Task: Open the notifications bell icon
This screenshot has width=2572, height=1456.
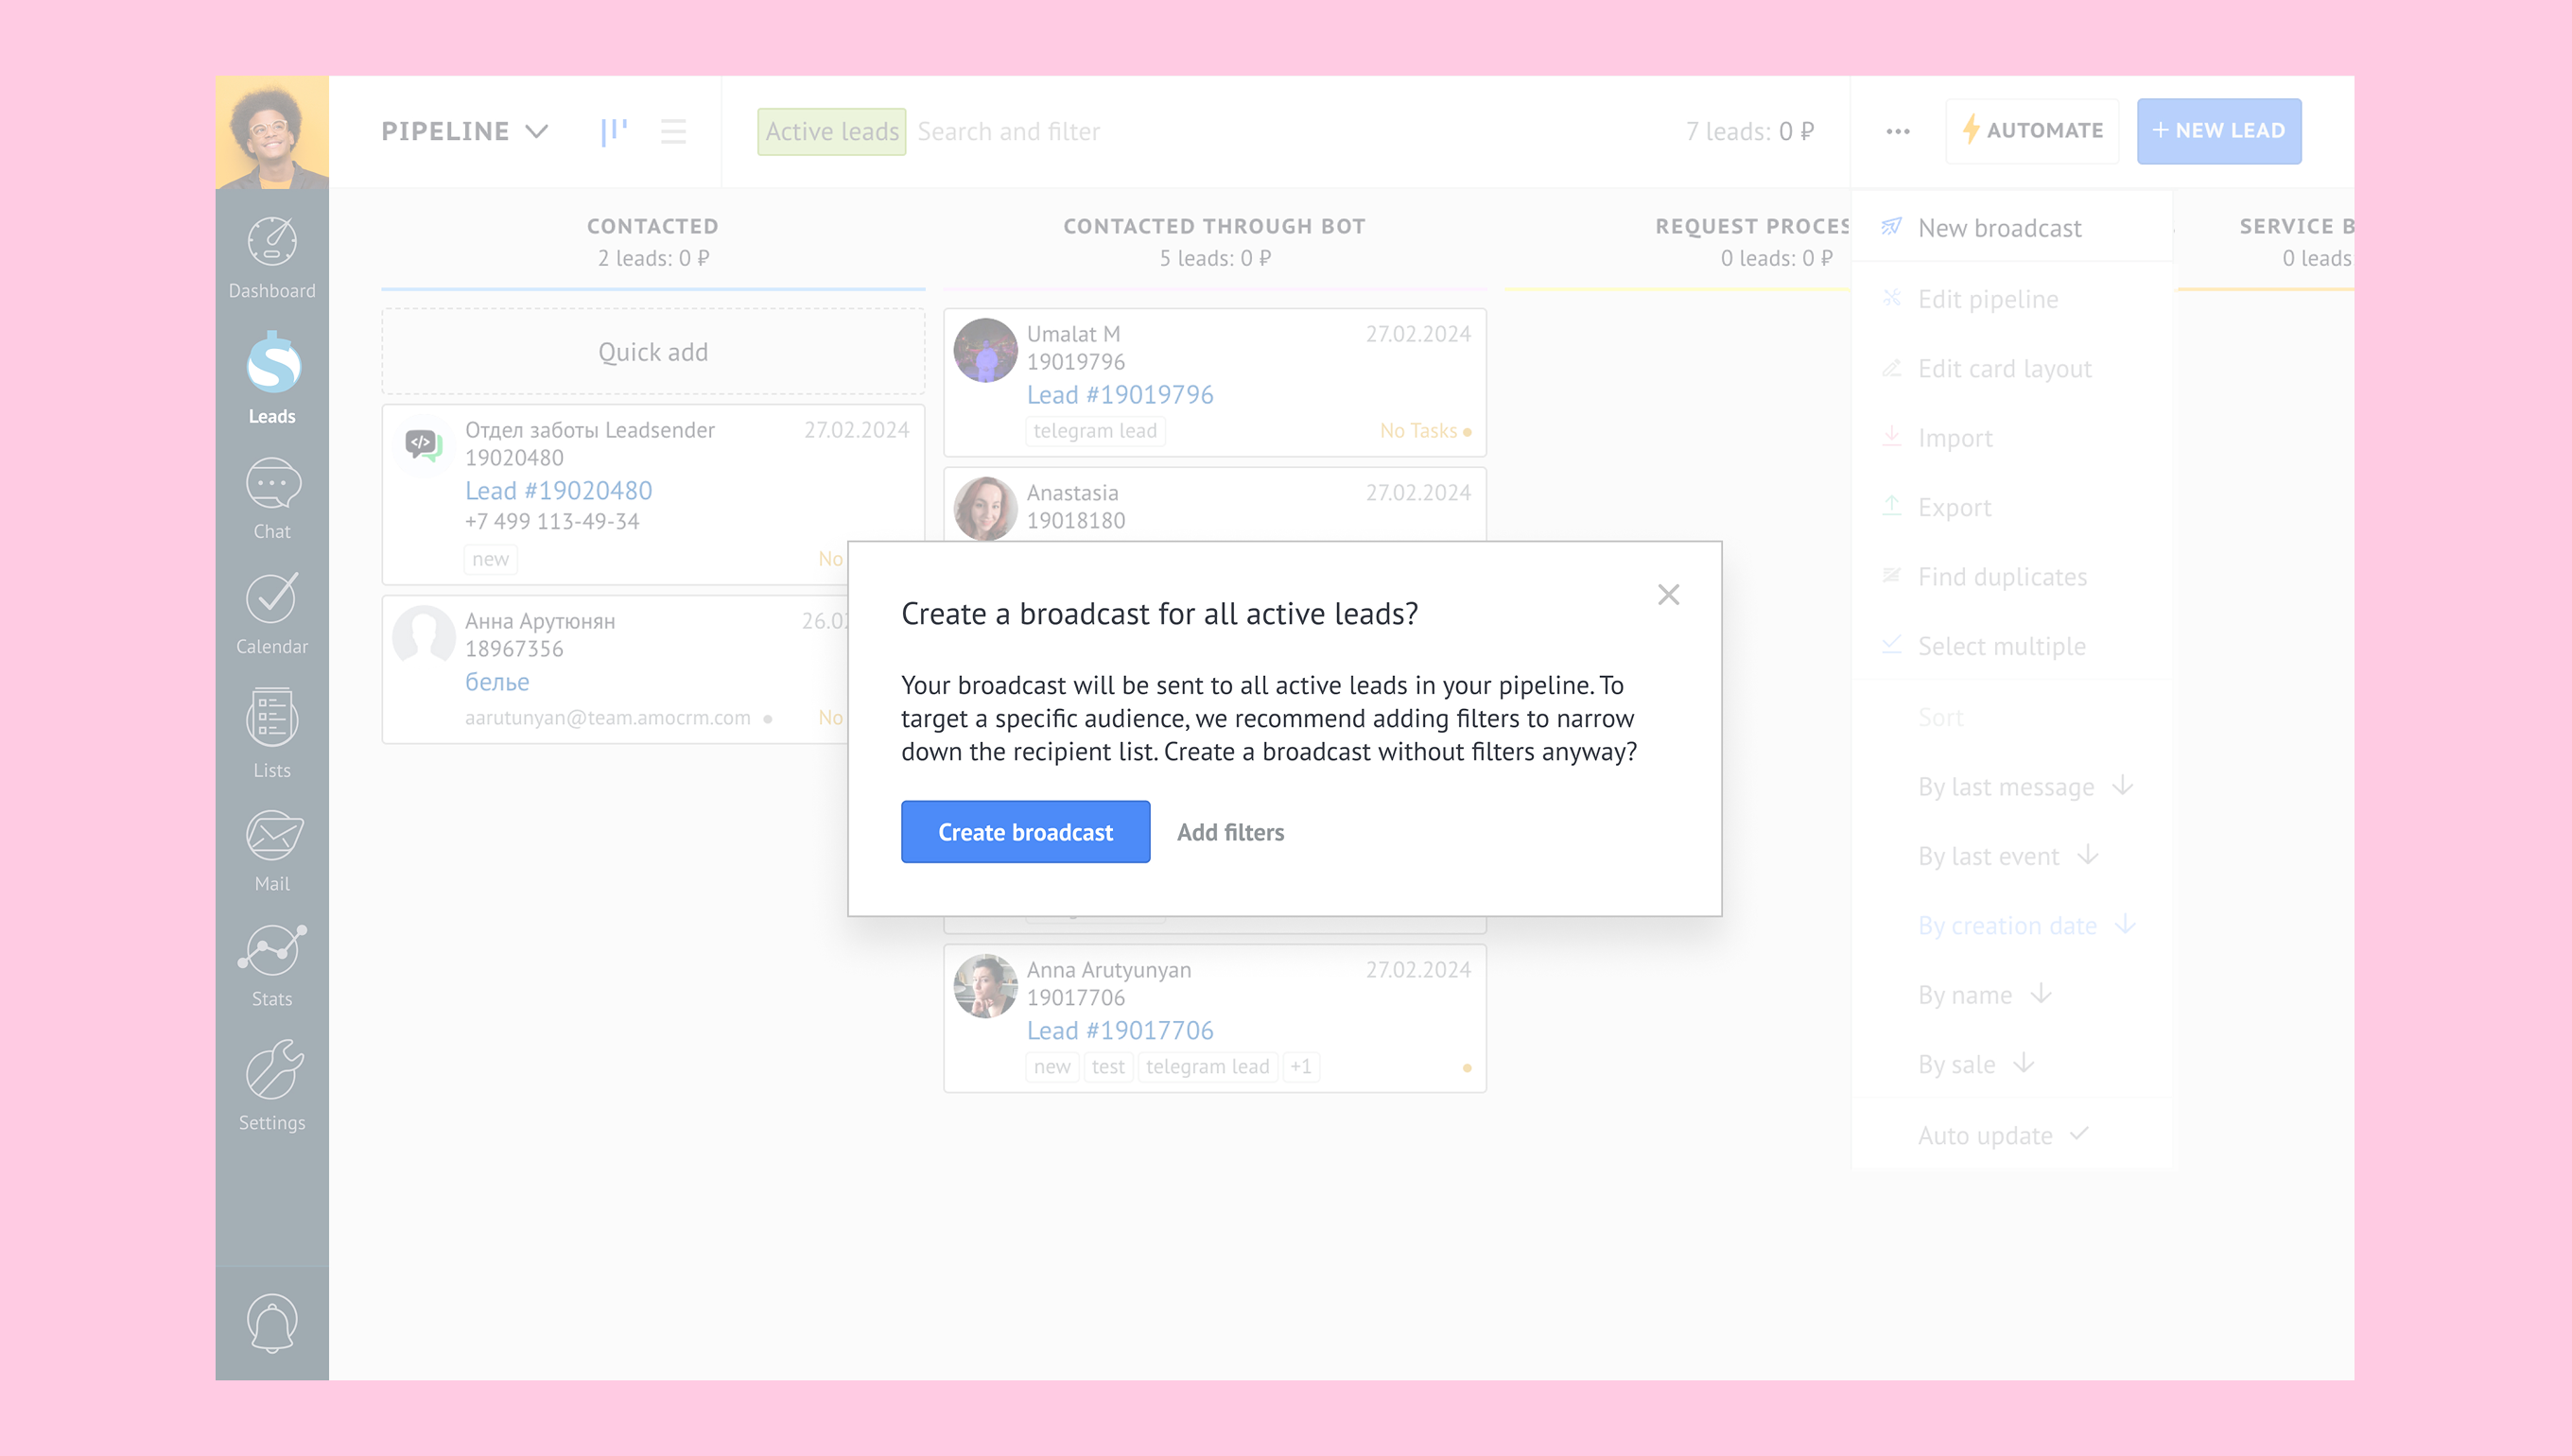Action: pos(272,1324)
